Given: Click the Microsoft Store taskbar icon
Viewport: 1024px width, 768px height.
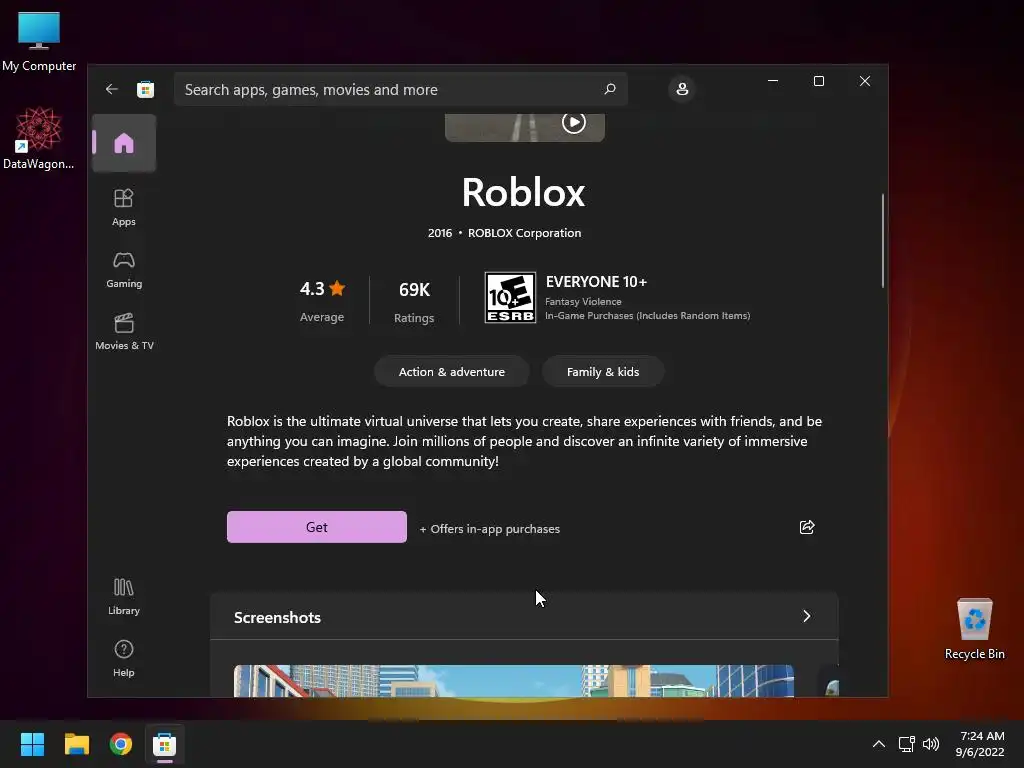Looking at the screenshot, I should click(x=165, y=744).
